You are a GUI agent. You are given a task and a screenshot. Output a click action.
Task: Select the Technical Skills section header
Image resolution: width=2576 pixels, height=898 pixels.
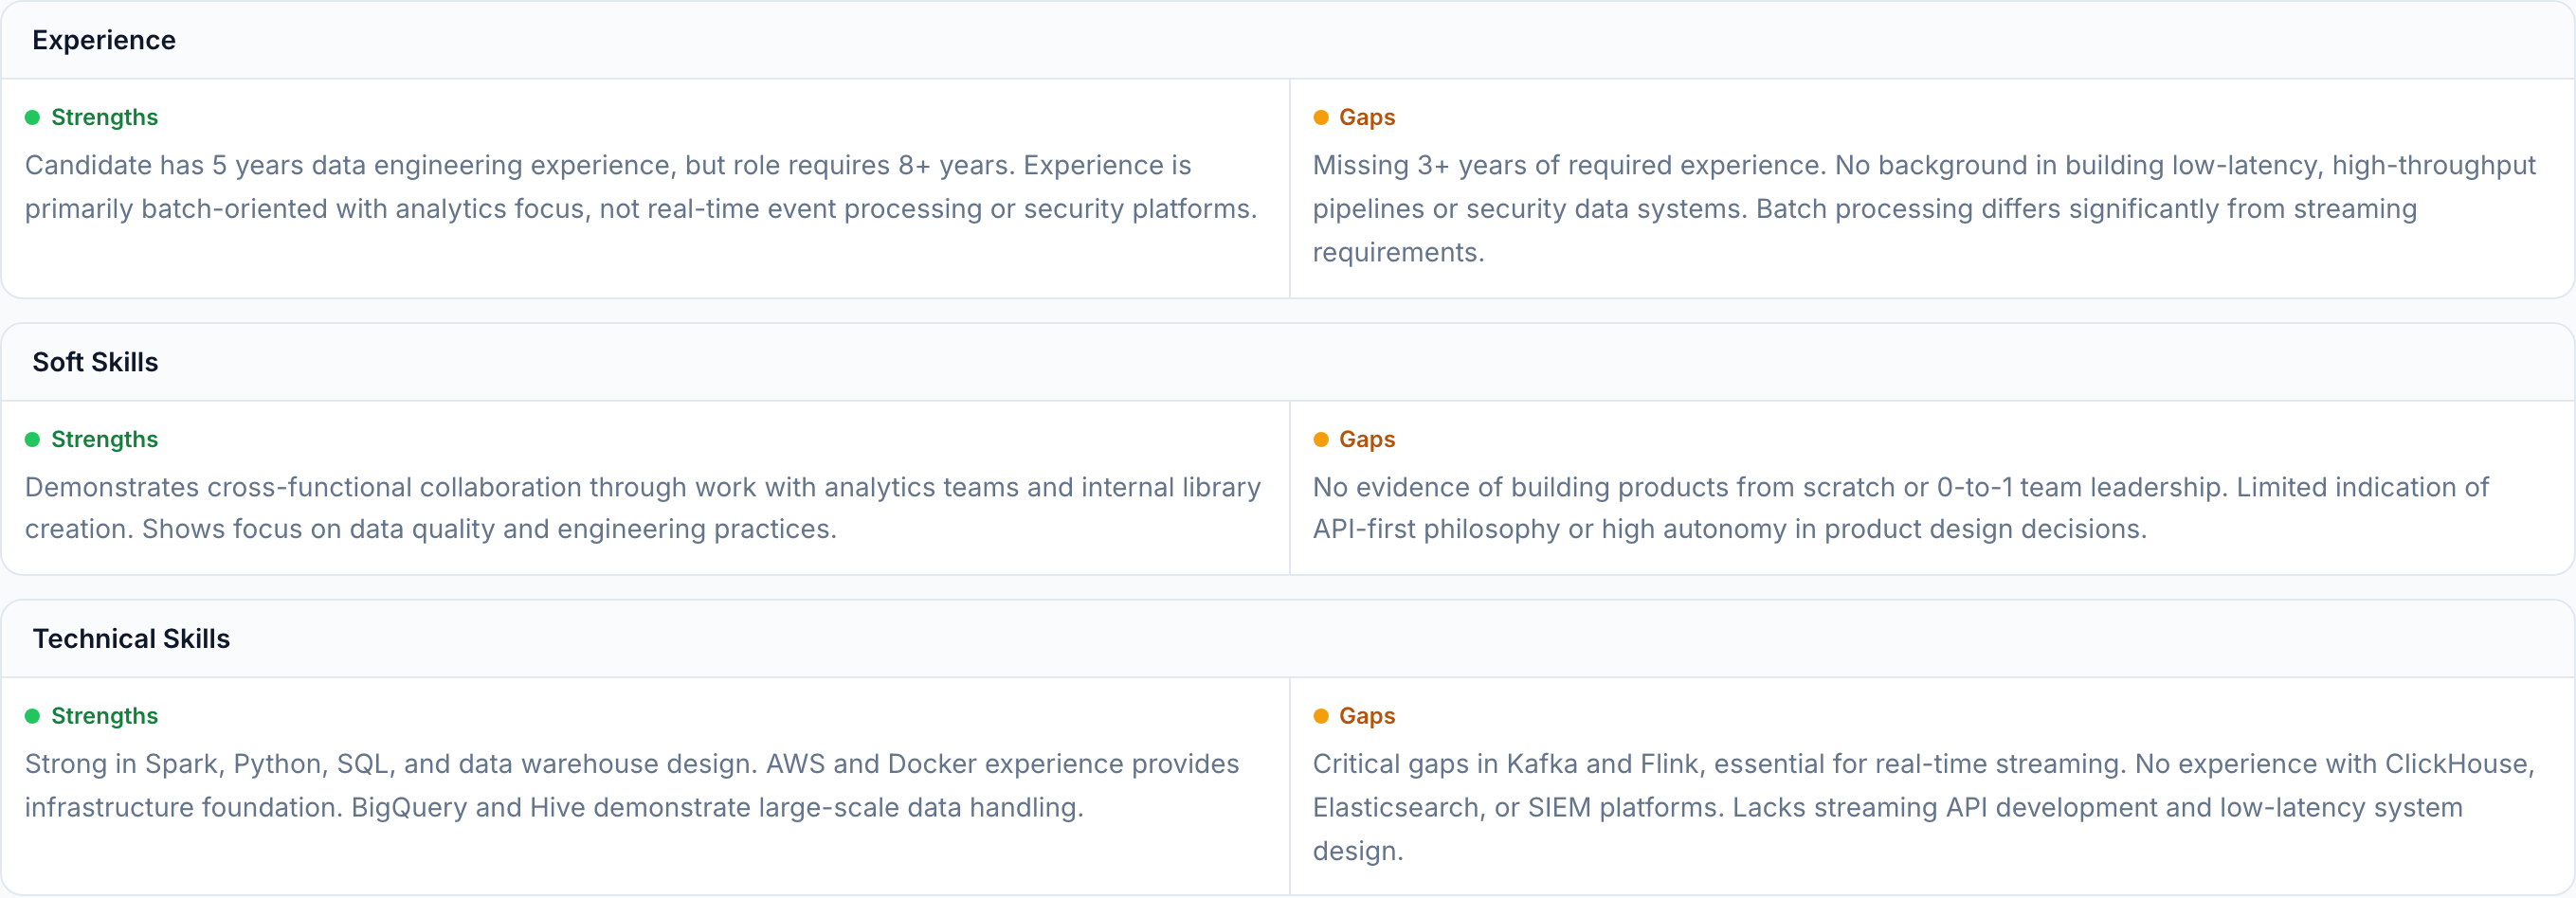click(x=131, y=639)
